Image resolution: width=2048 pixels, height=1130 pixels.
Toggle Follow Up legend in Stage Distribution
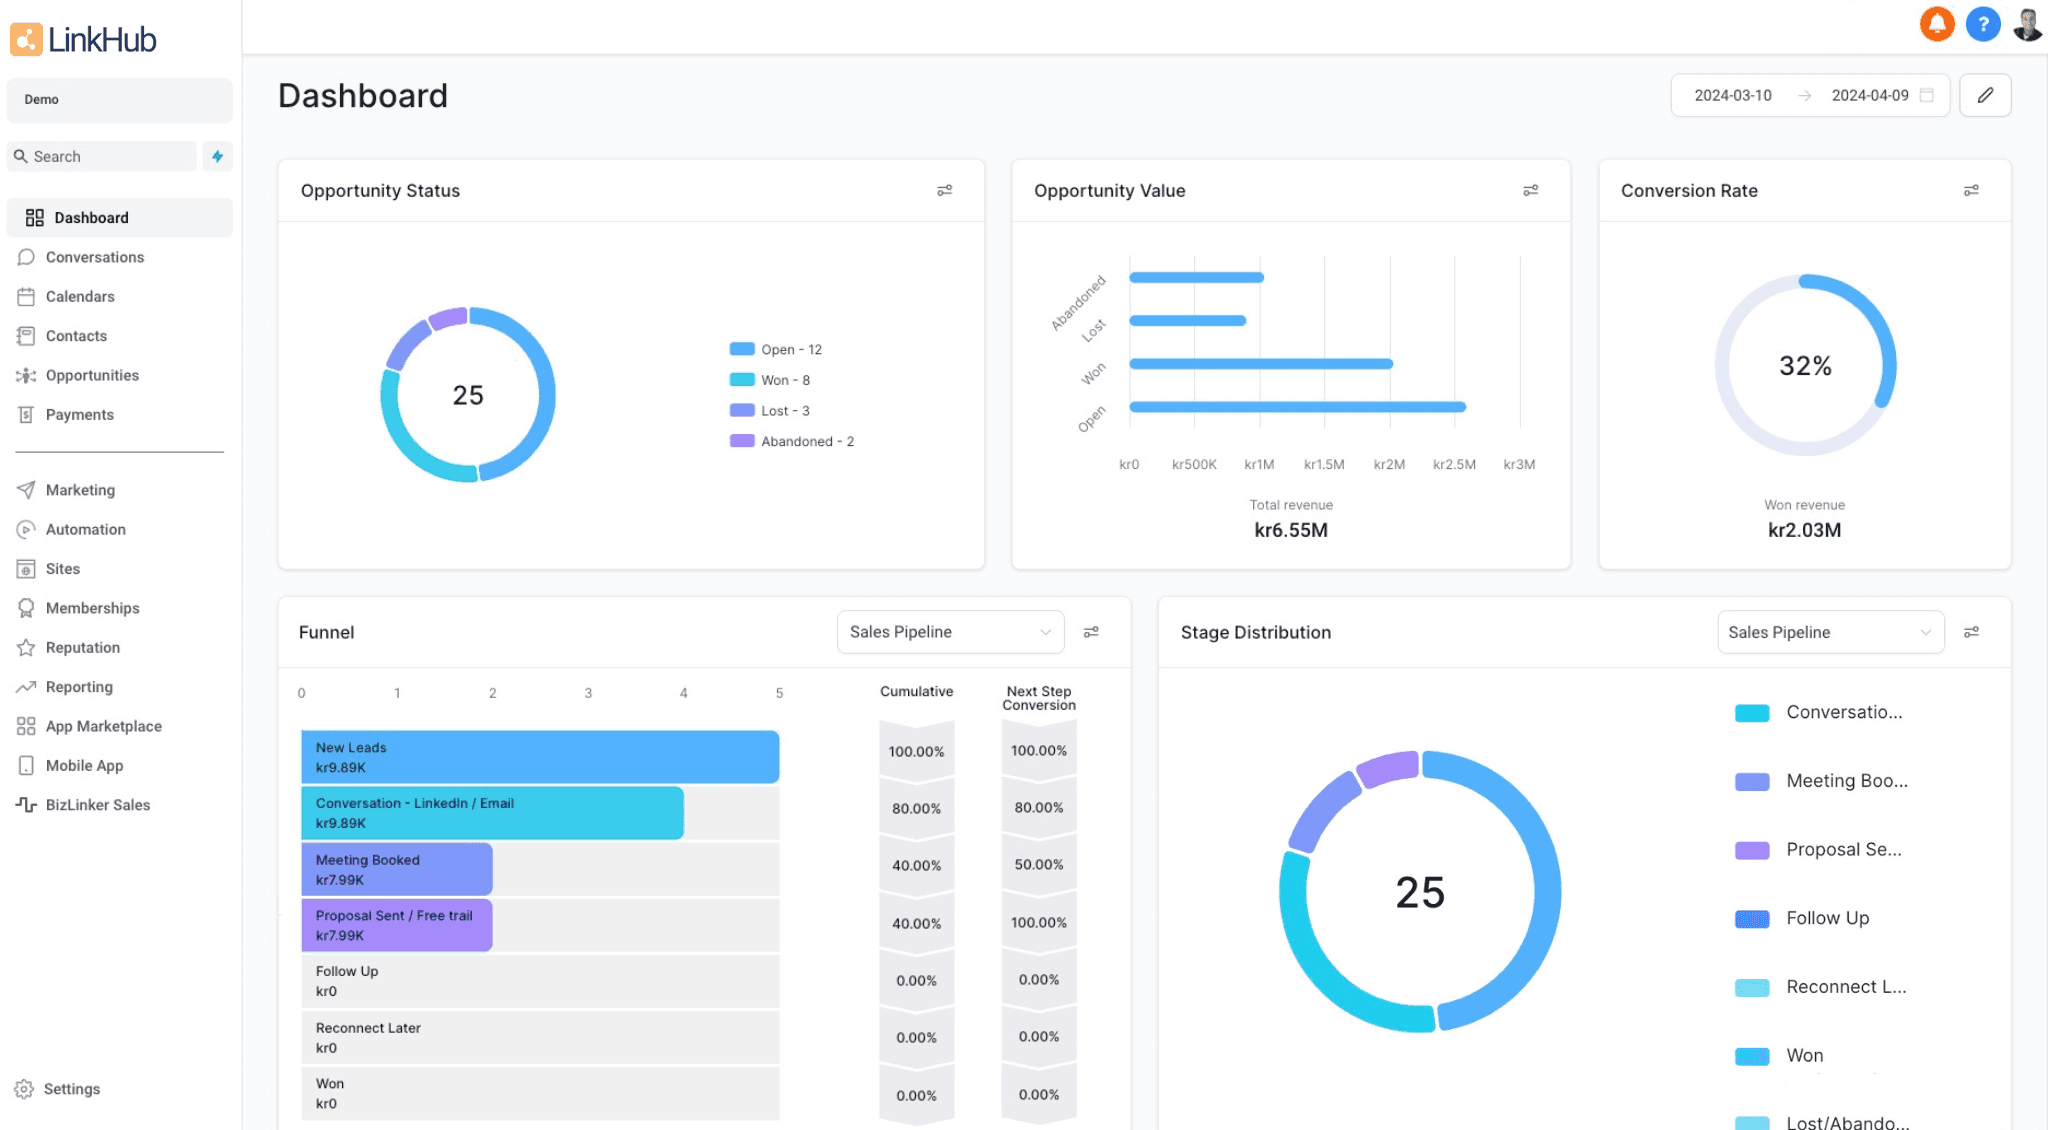(x=1802, y=918)
